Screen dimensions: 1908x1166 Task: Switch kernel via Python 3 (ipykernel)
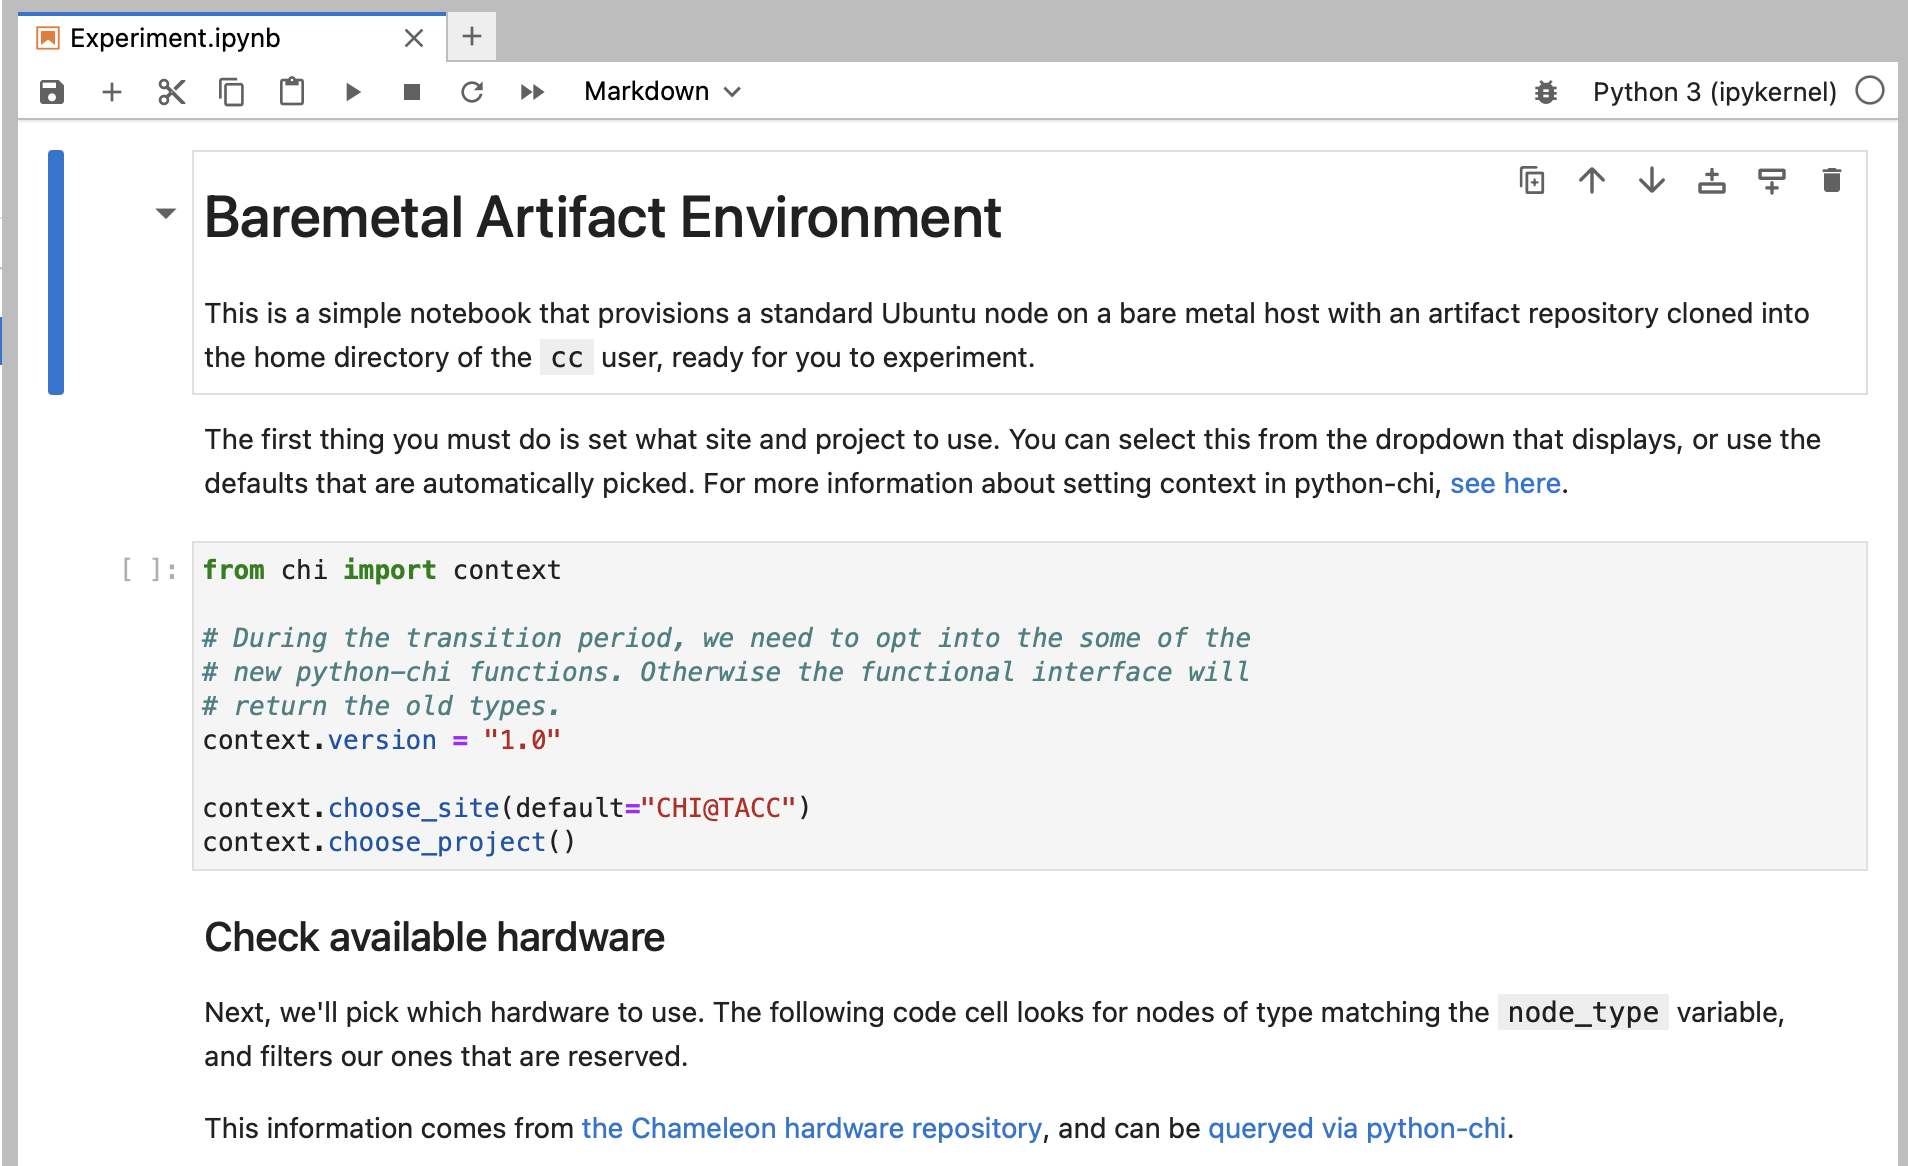[1714, 92]
